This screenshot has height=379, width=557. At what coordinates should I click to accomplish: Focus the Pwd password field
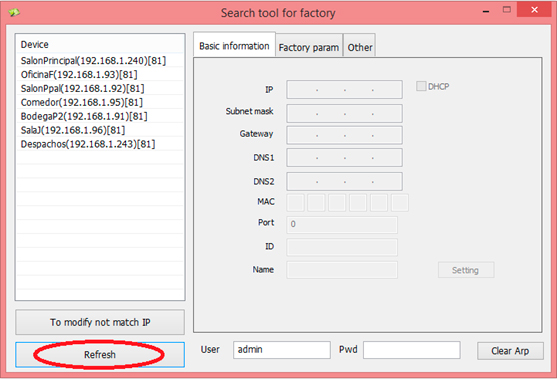click(412, 350)
